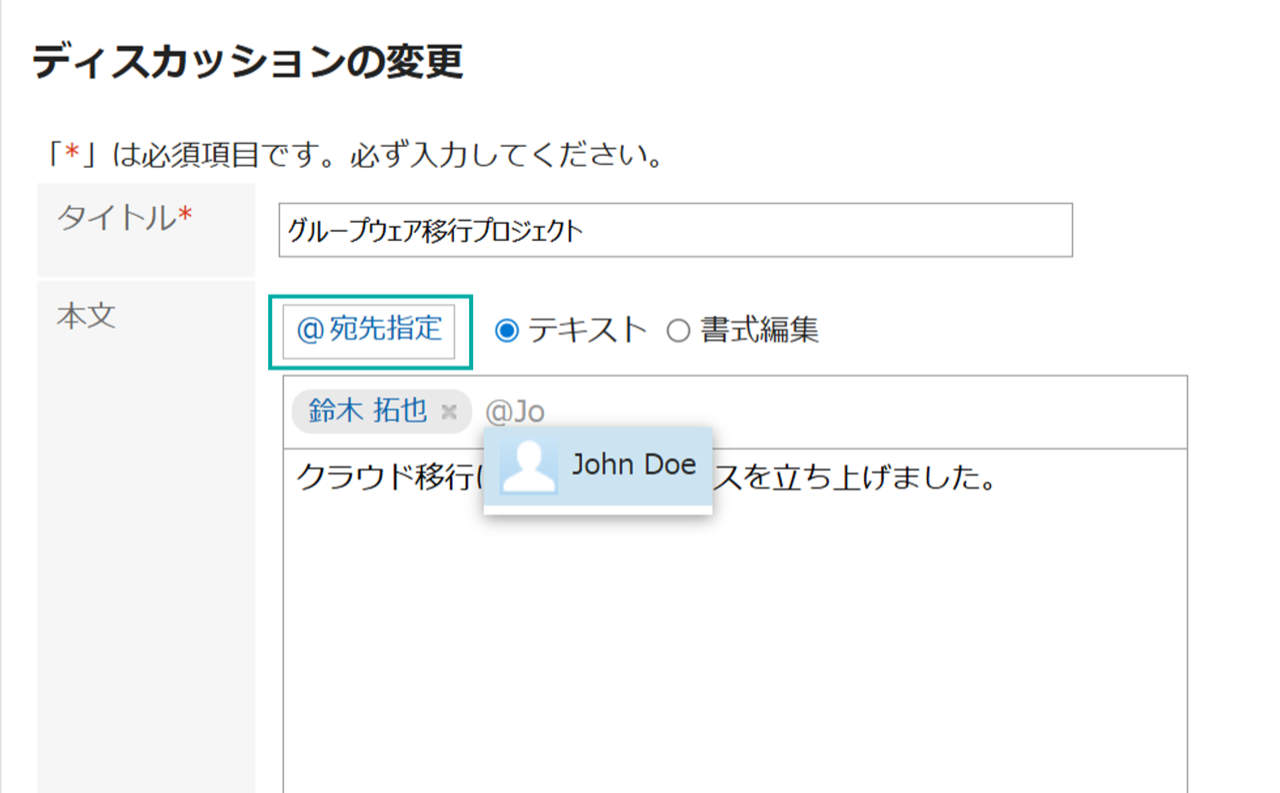Select John Doe's avatar icon in the suggestion
The height and width of the screenshot is (793, 1280).
click(x=529, y=466)
